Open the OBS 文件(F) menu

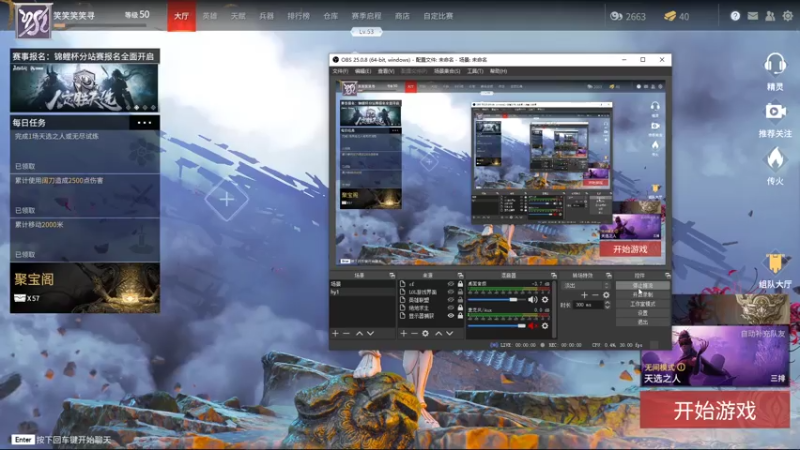point(340,71)
